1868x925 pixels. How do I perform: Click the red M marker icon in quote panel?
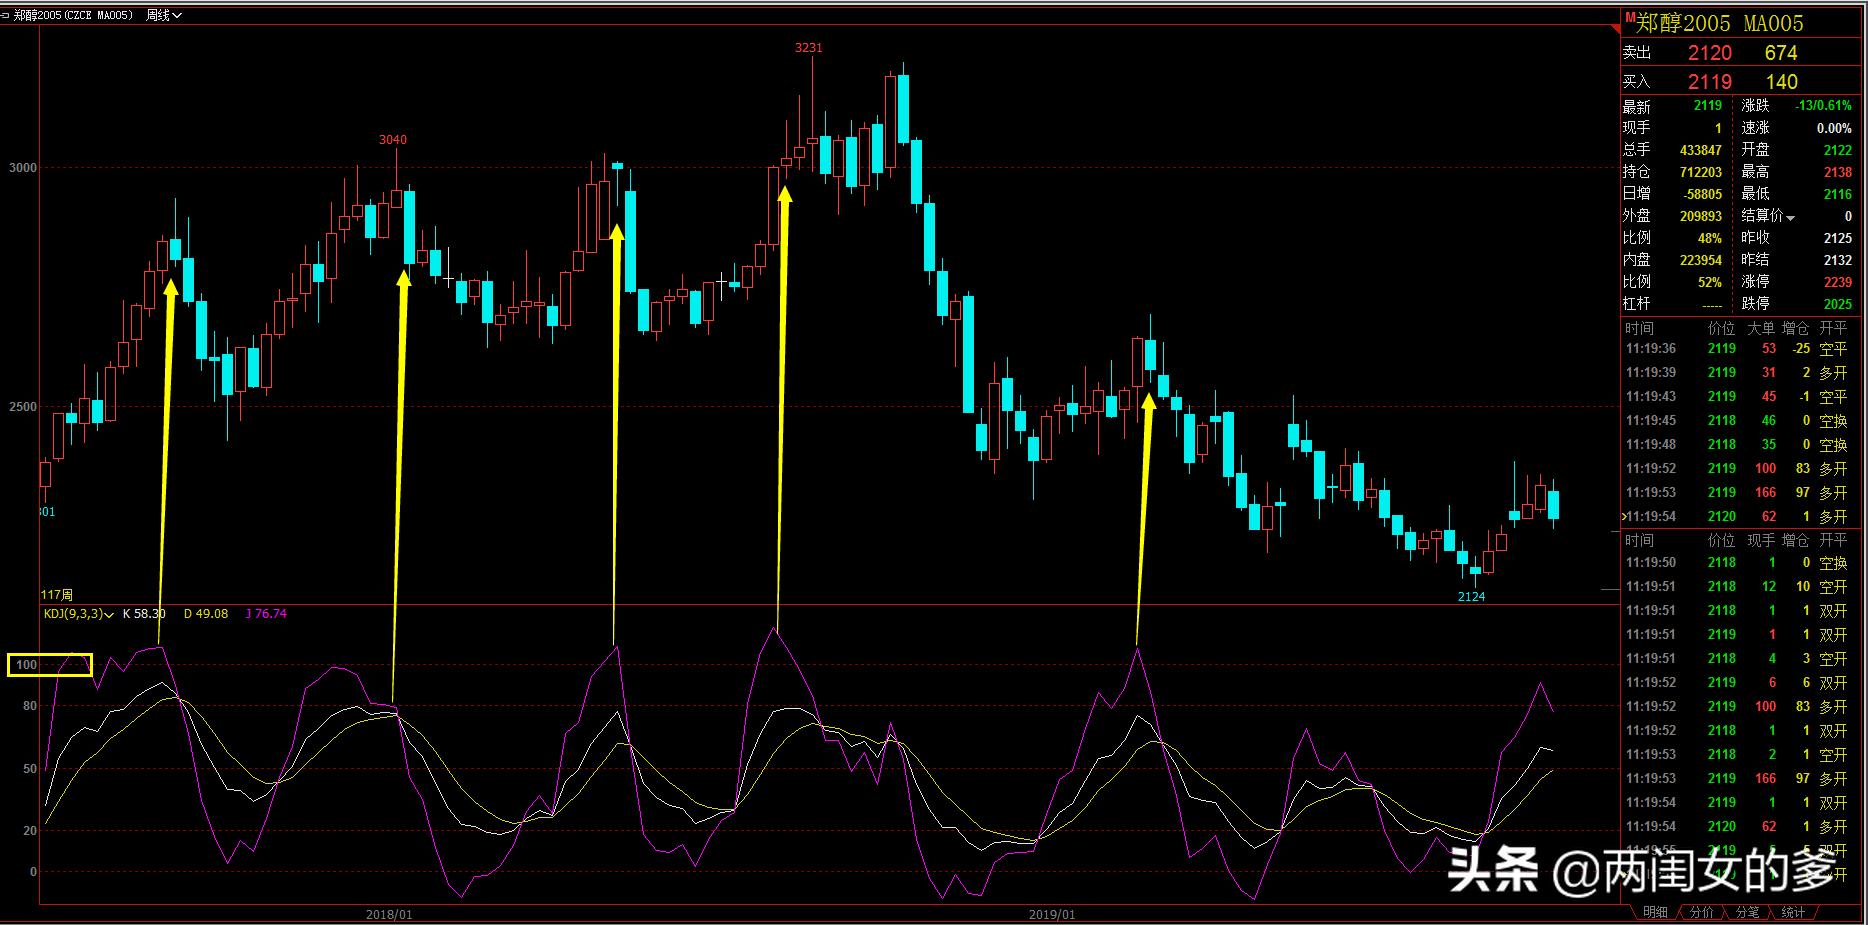1630,18
